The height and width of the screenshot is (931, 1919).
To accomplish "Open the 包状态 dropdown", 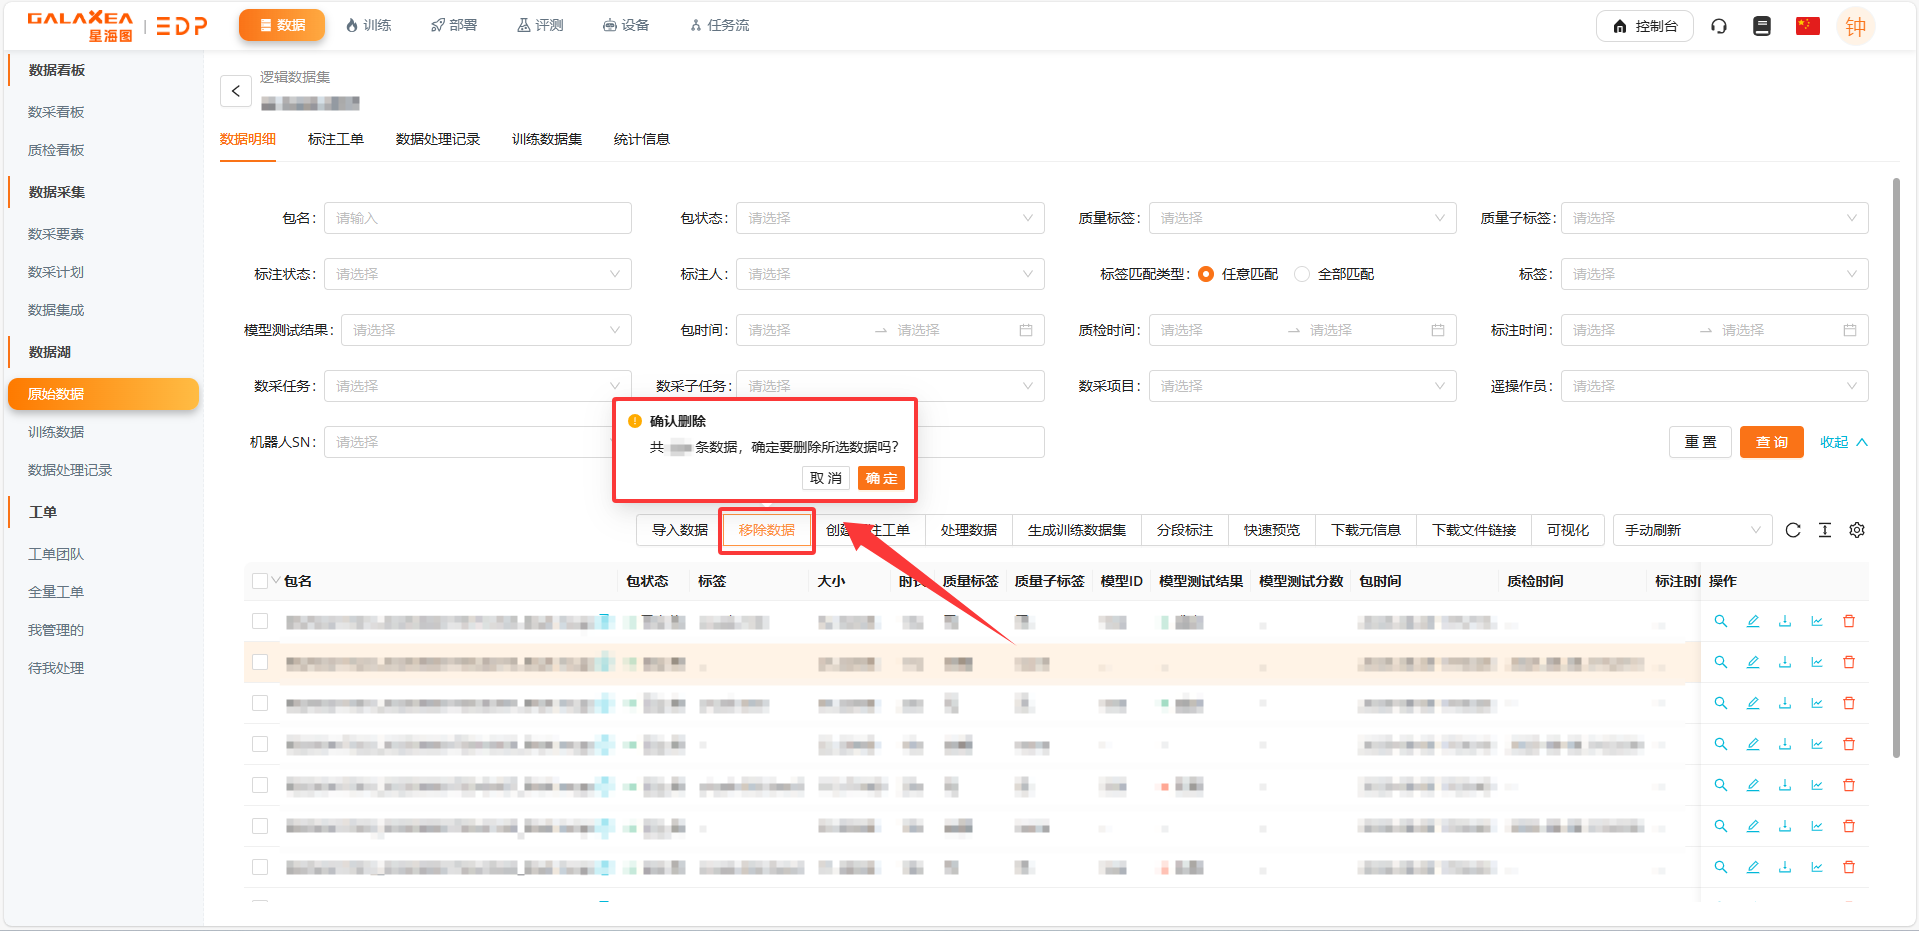I will pos(889,218).
